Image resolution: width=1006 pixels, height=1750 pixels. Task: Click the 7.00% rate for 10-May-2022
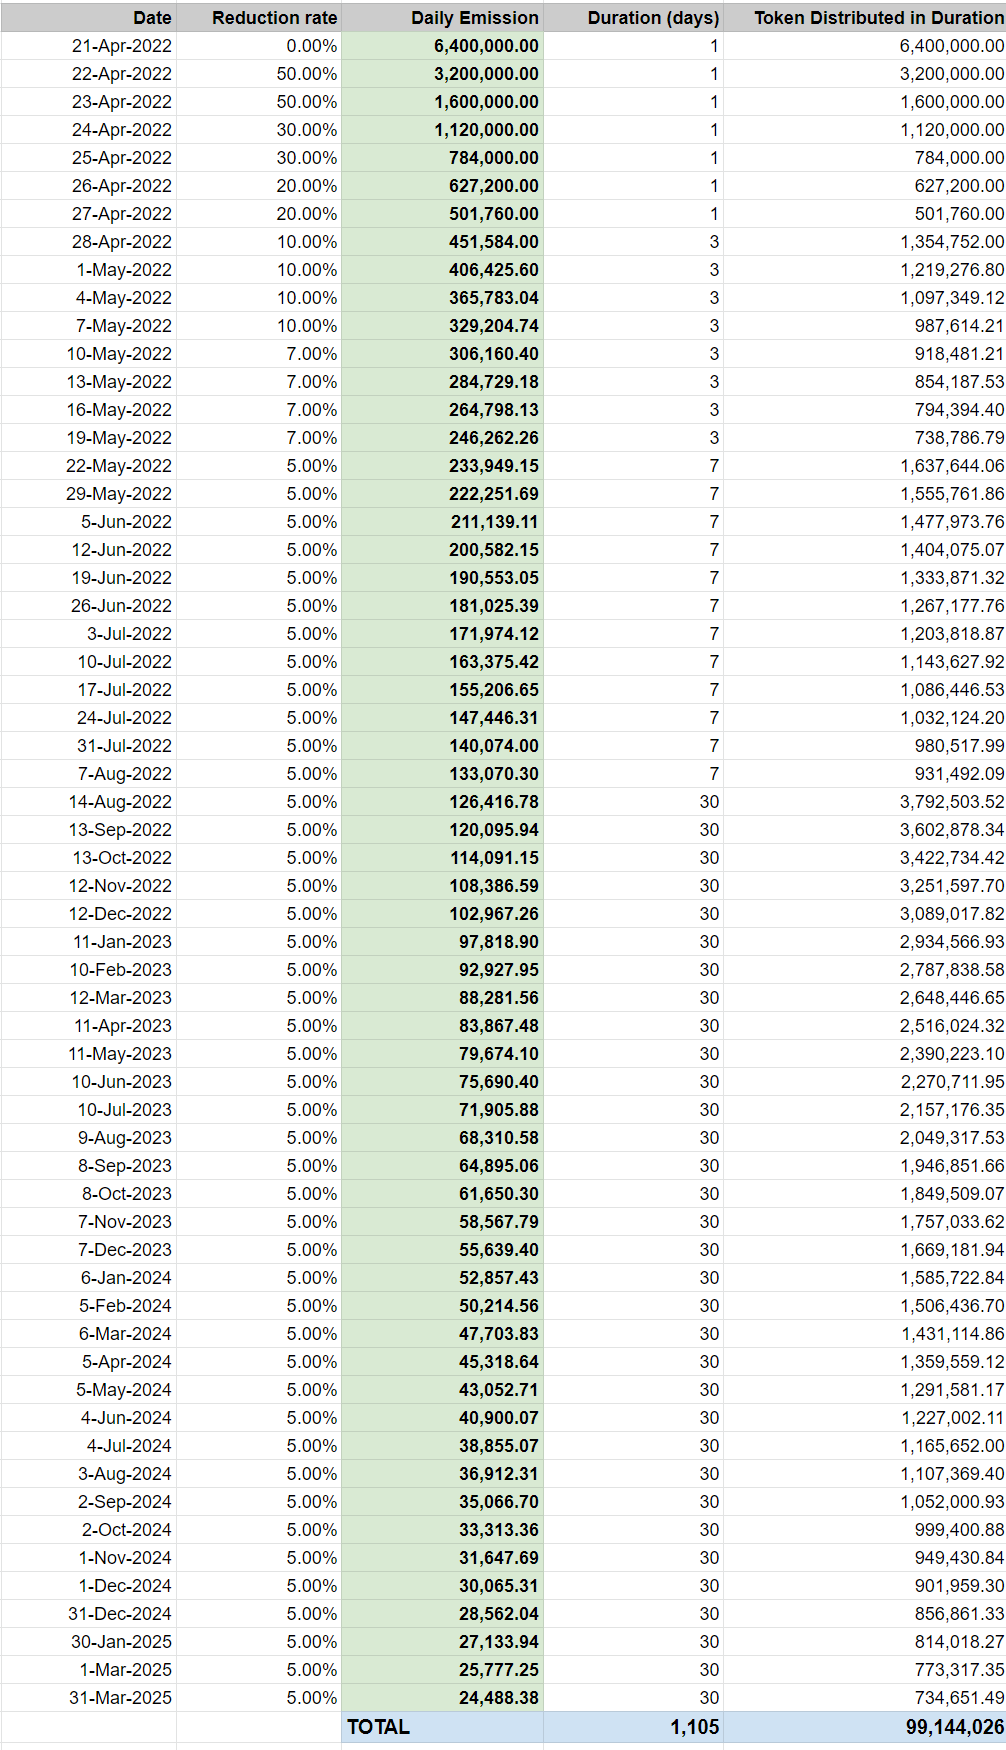(x=259, y=354)
